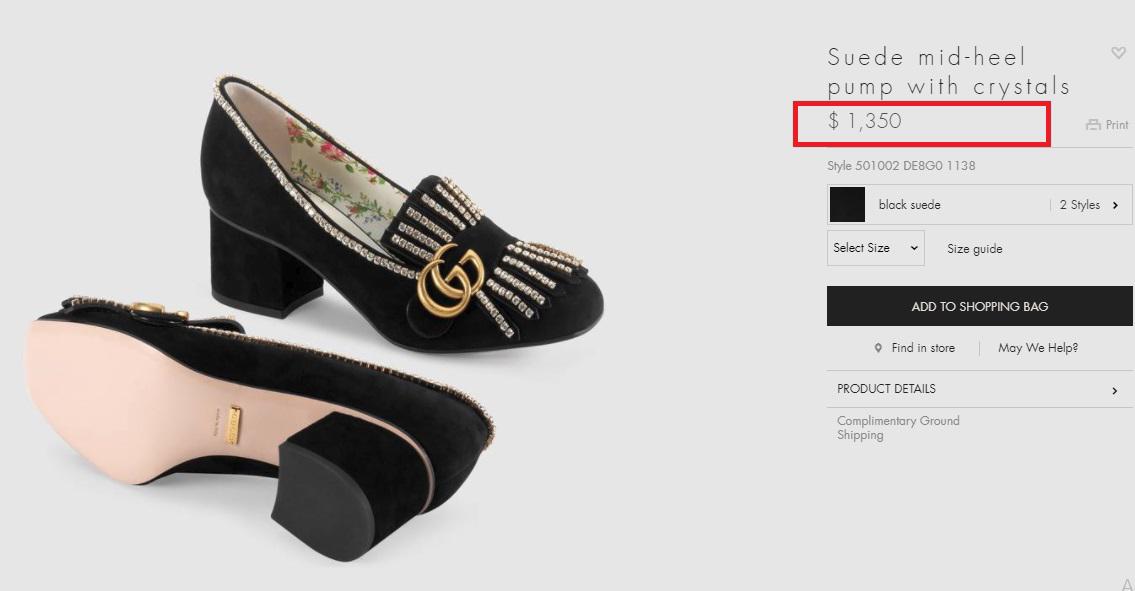Image resolution: width=1135 pixels, height=591 pixels.
Task: Click the $1,350 price
Action: coord(865,121)
